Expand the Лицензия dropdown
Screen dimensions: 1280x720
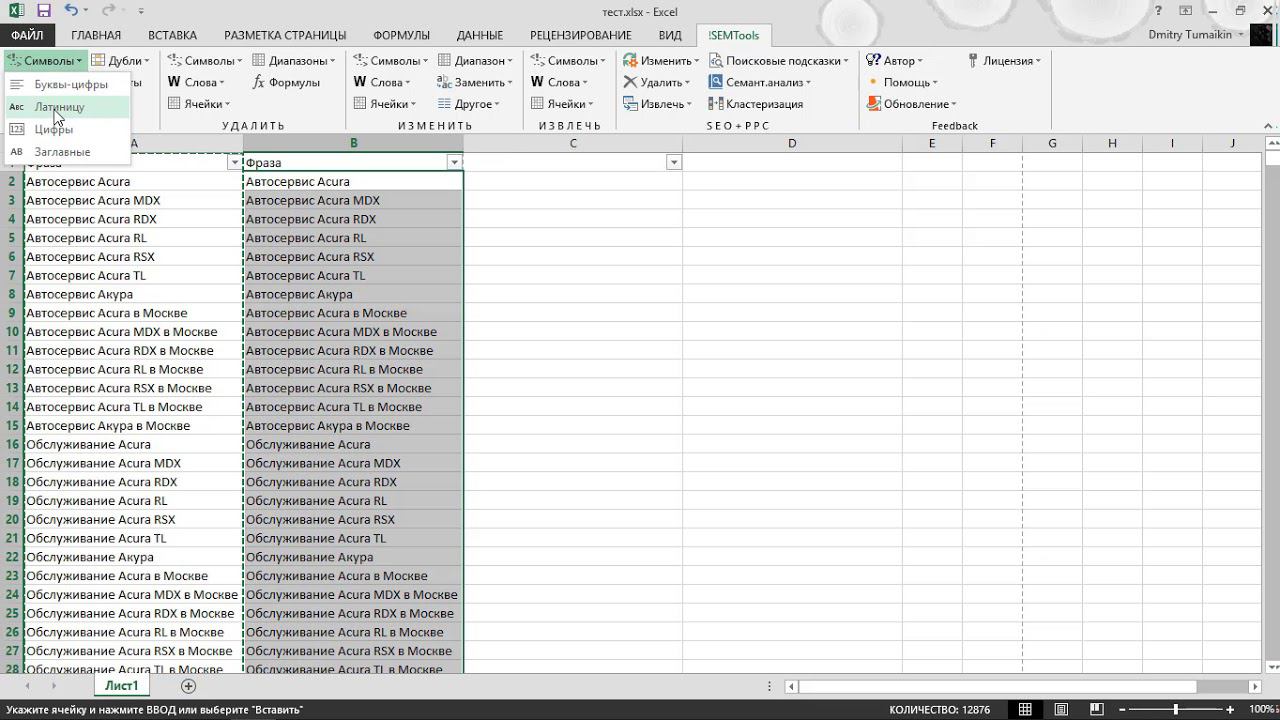[x=1004, y=61]
